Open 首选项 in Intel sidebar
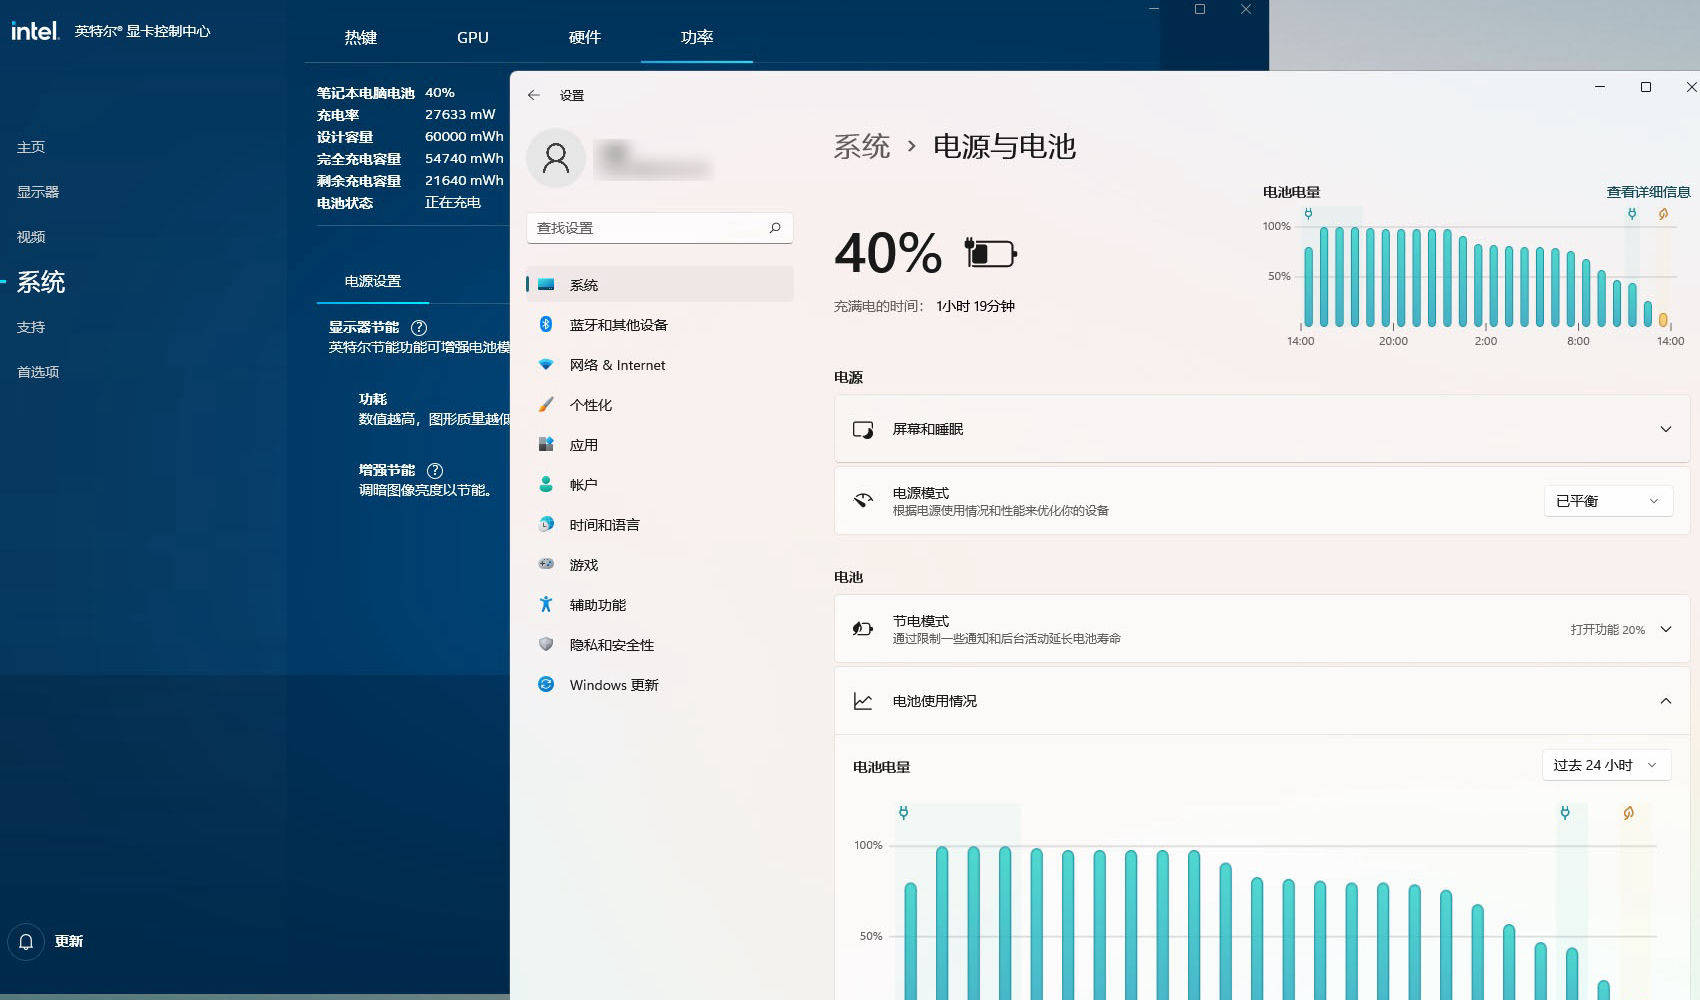The width and height of the screenshot is (1700, 1000). (x=38, y=372)
